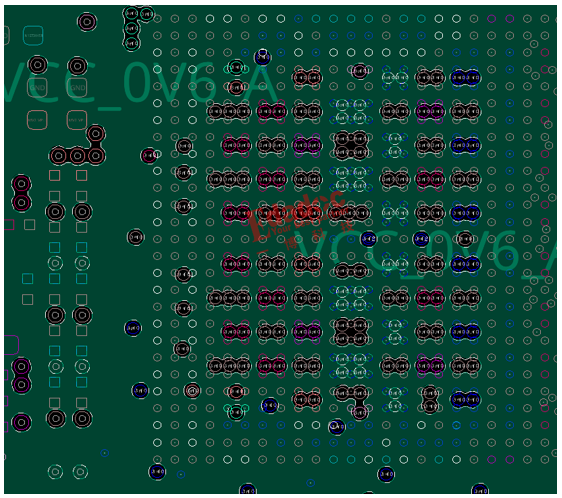The width and height of the screenshot is (562, 498).
Task: Click the red watermark logo in center
Action: pos(298,219)
